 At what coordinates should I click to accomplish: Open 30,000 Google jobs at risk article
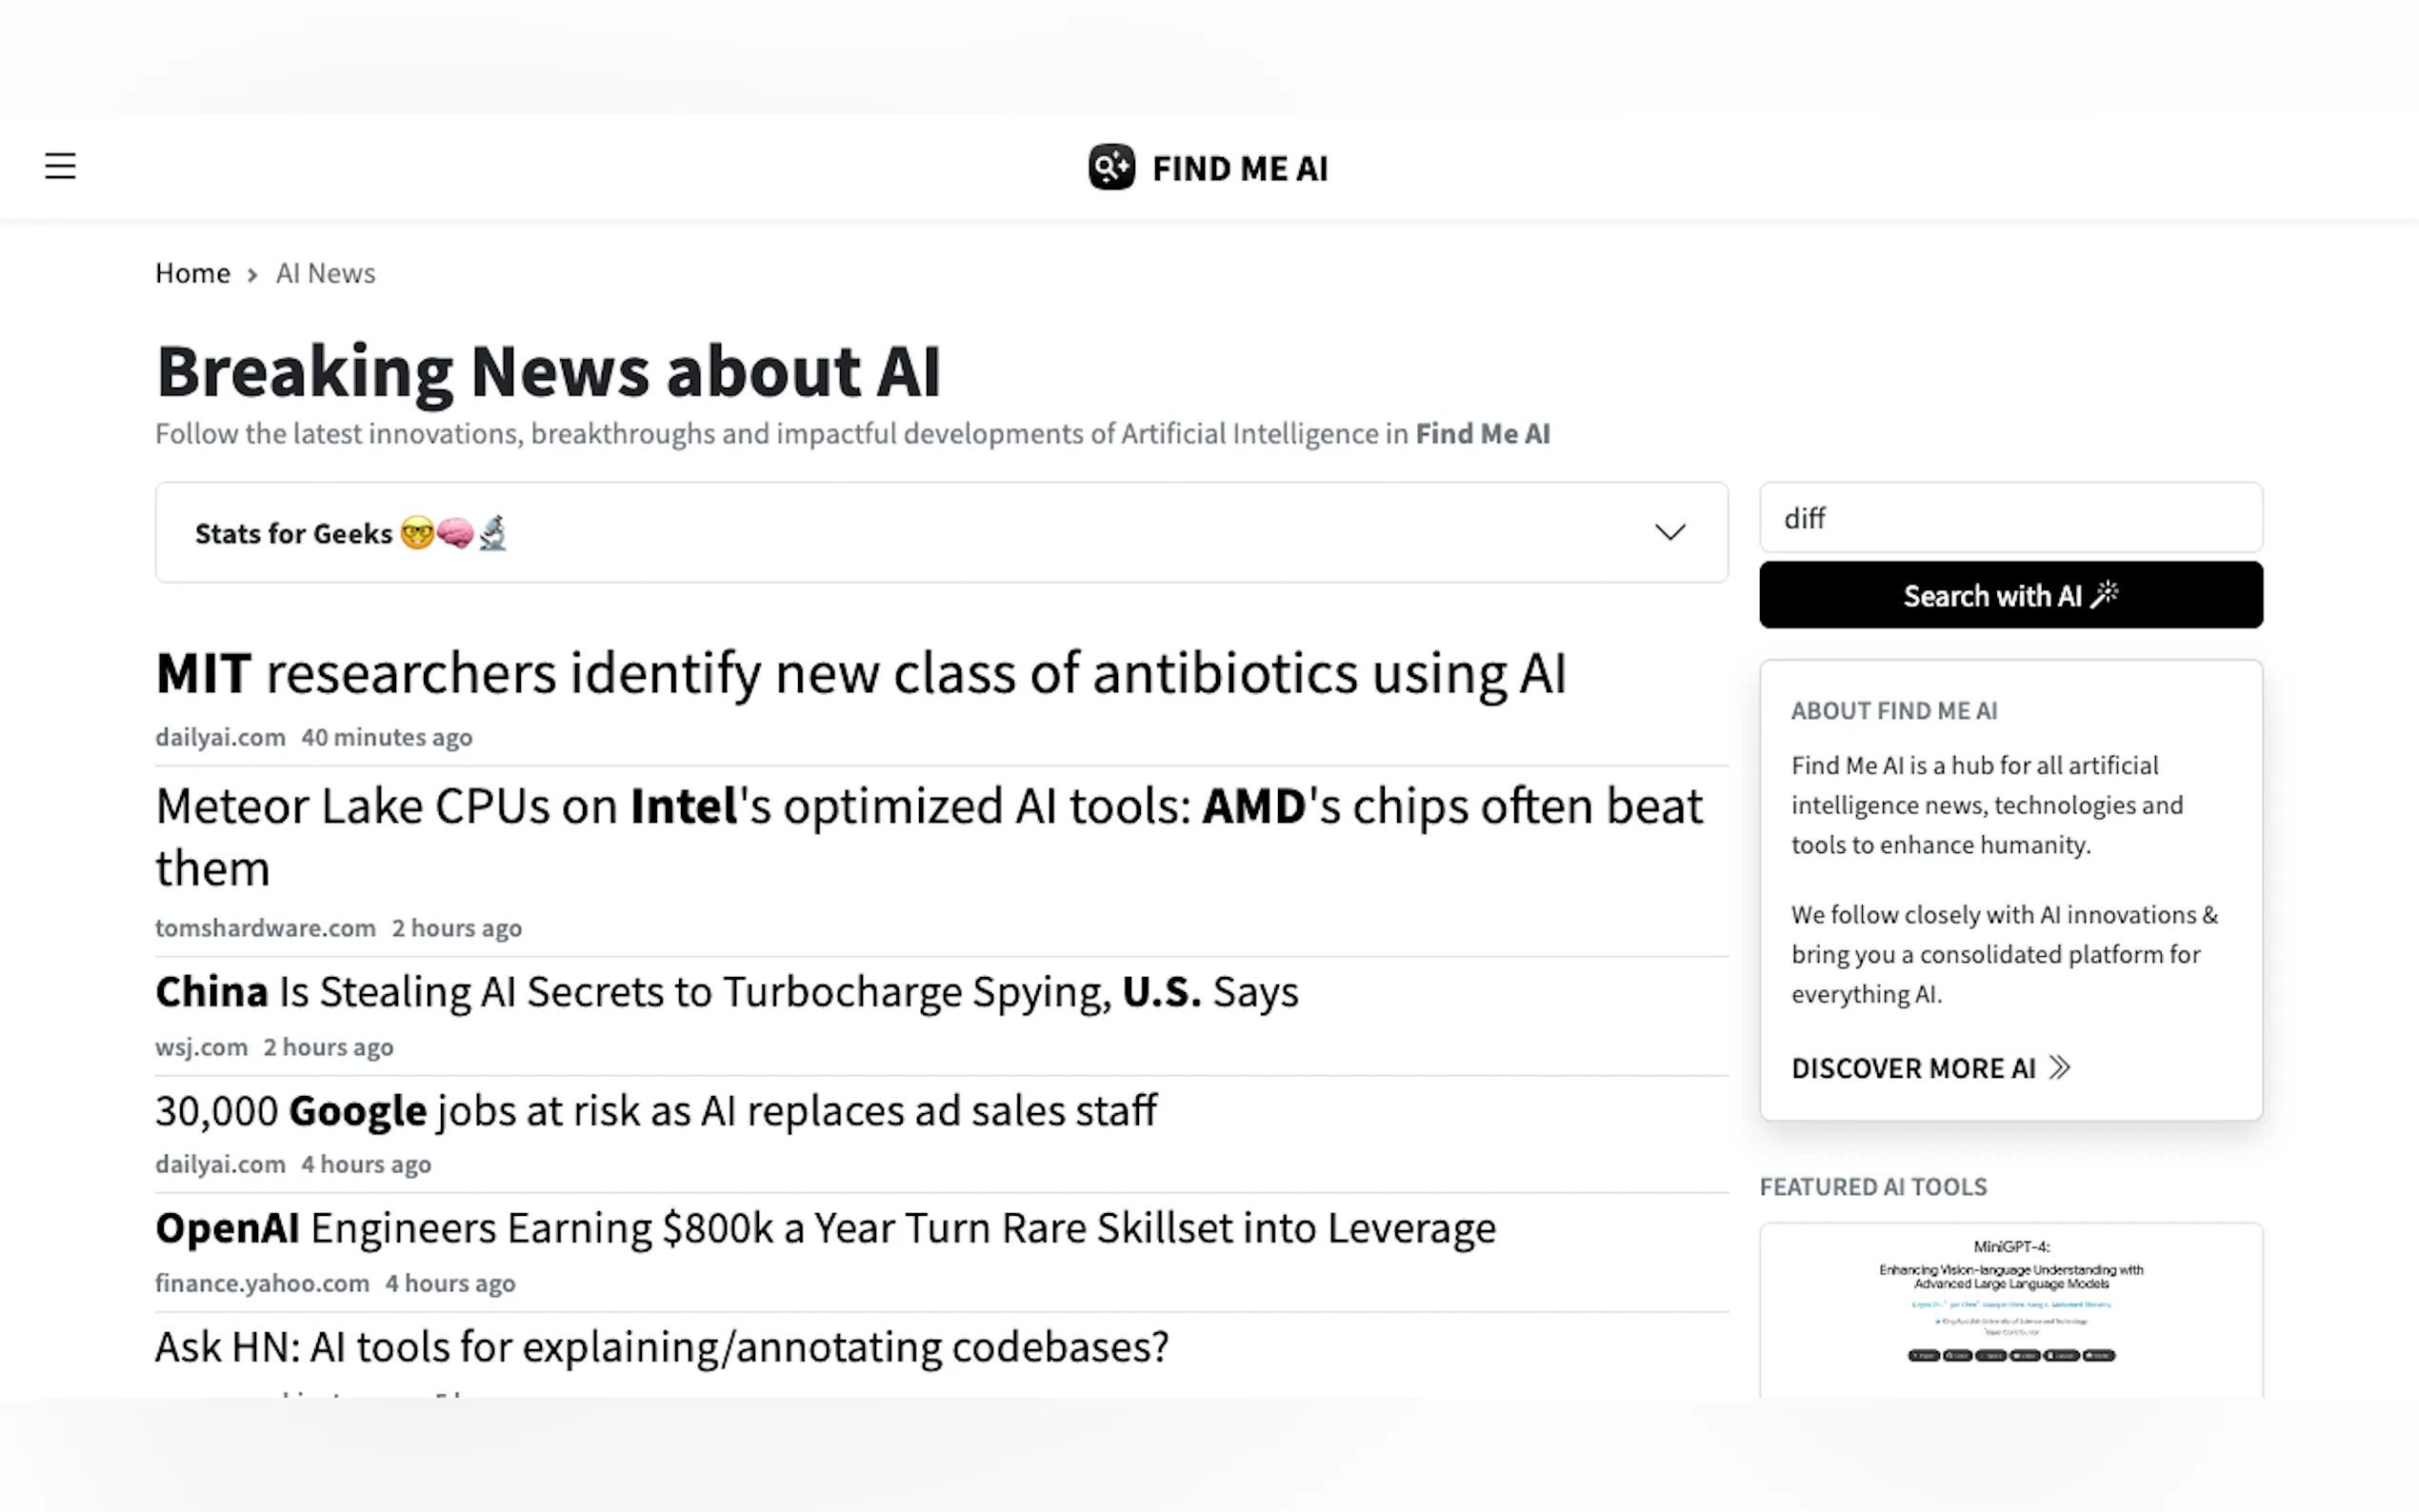tap(655, 1111)
